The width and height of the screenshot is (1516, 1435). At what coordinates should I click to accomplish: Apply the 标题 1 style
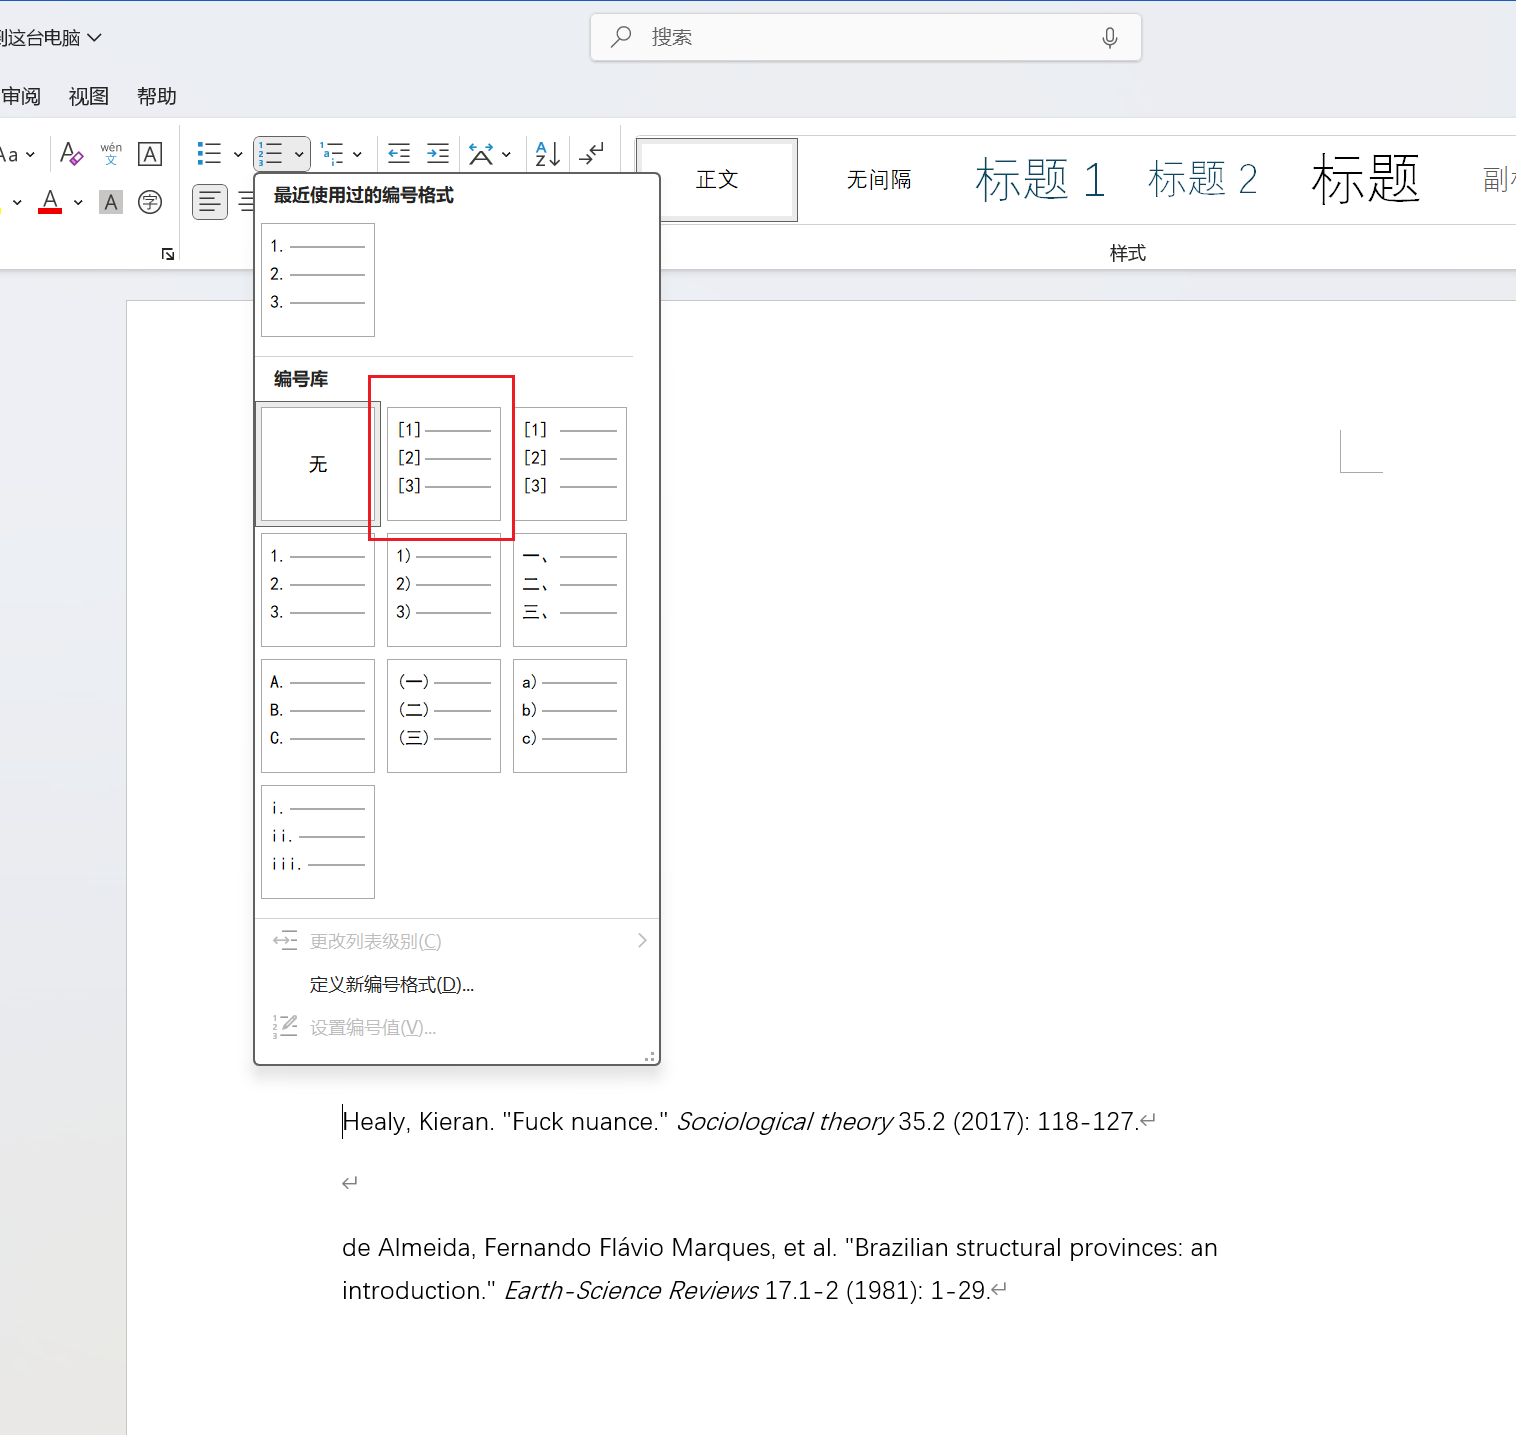coord(1040,180)
